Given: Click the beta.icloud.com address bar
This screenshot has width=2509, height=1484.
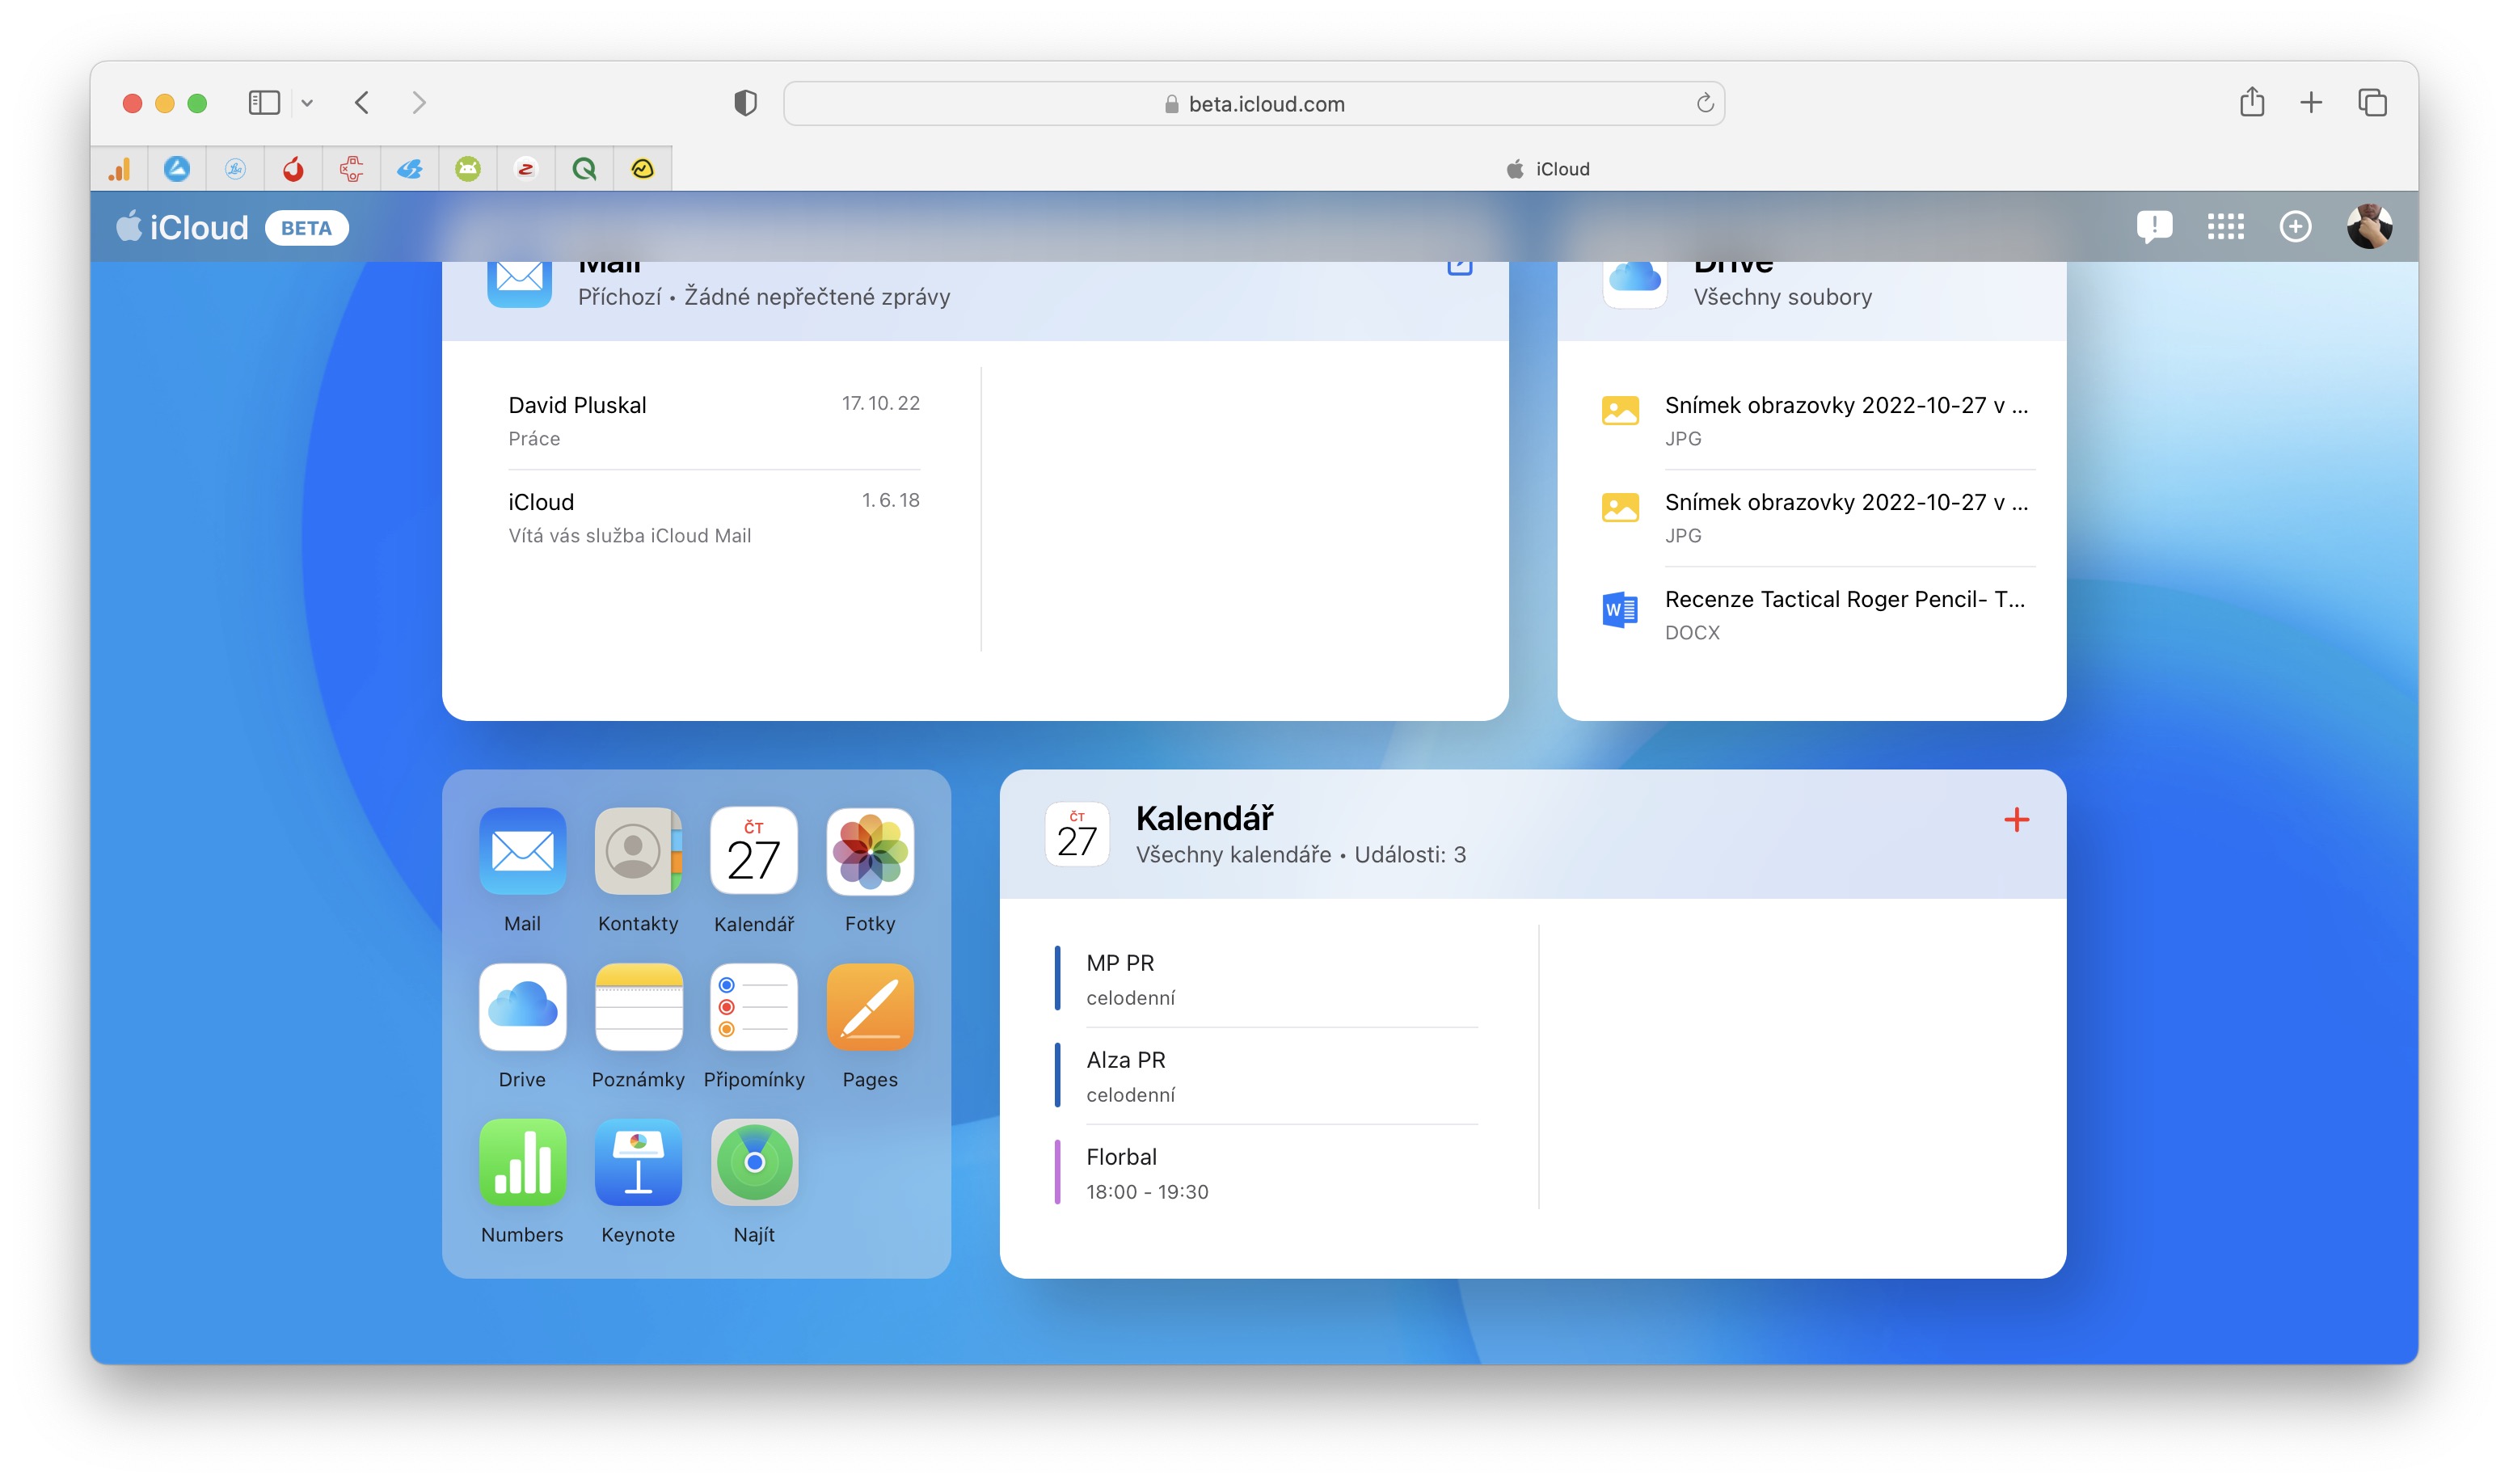Looking at the screenshot, I should 1254,104.
